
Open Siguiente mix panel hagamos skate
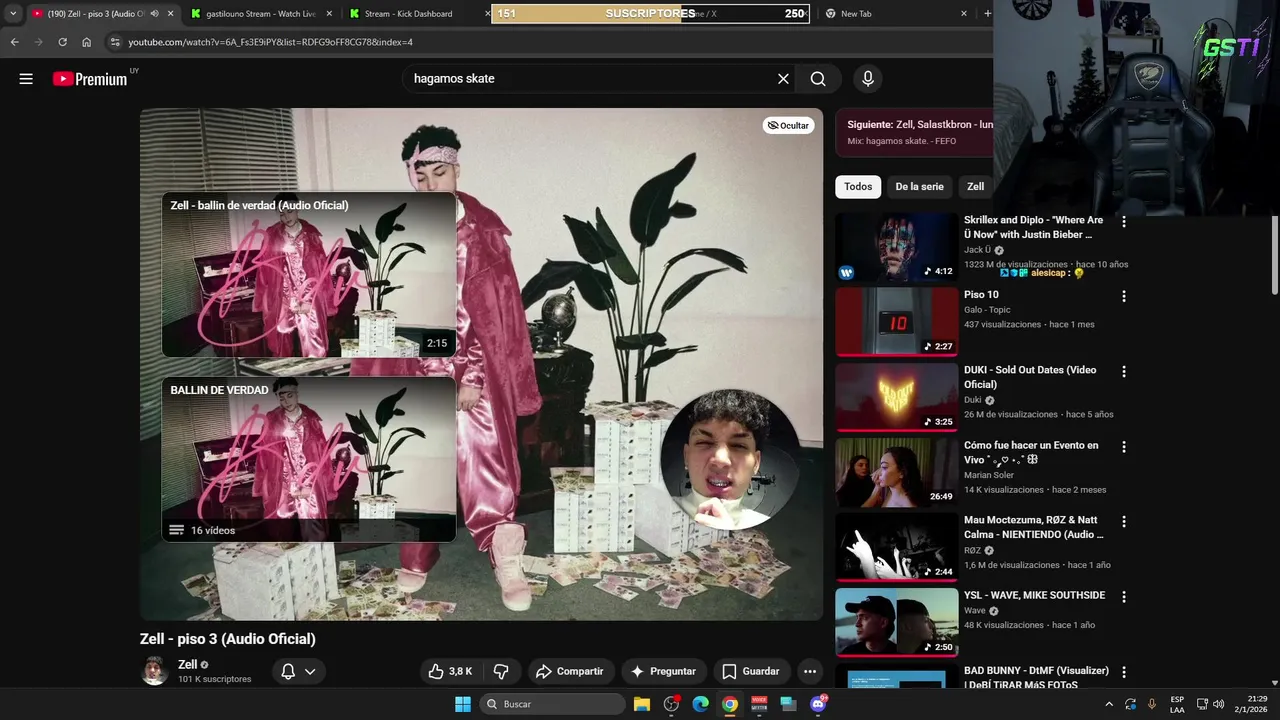914,133
